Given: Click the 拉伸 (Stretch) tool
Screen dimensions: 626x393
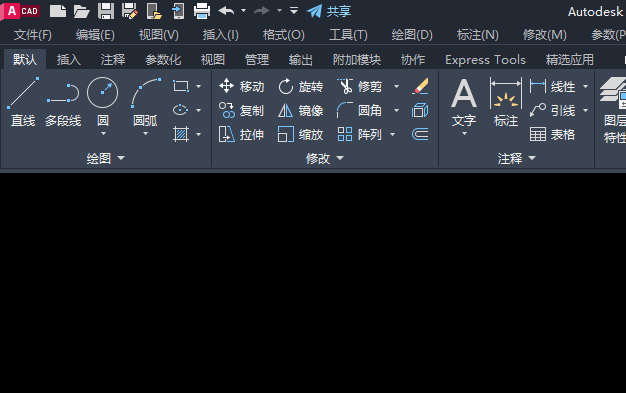Looking at the screenshot, I should 242,135.
